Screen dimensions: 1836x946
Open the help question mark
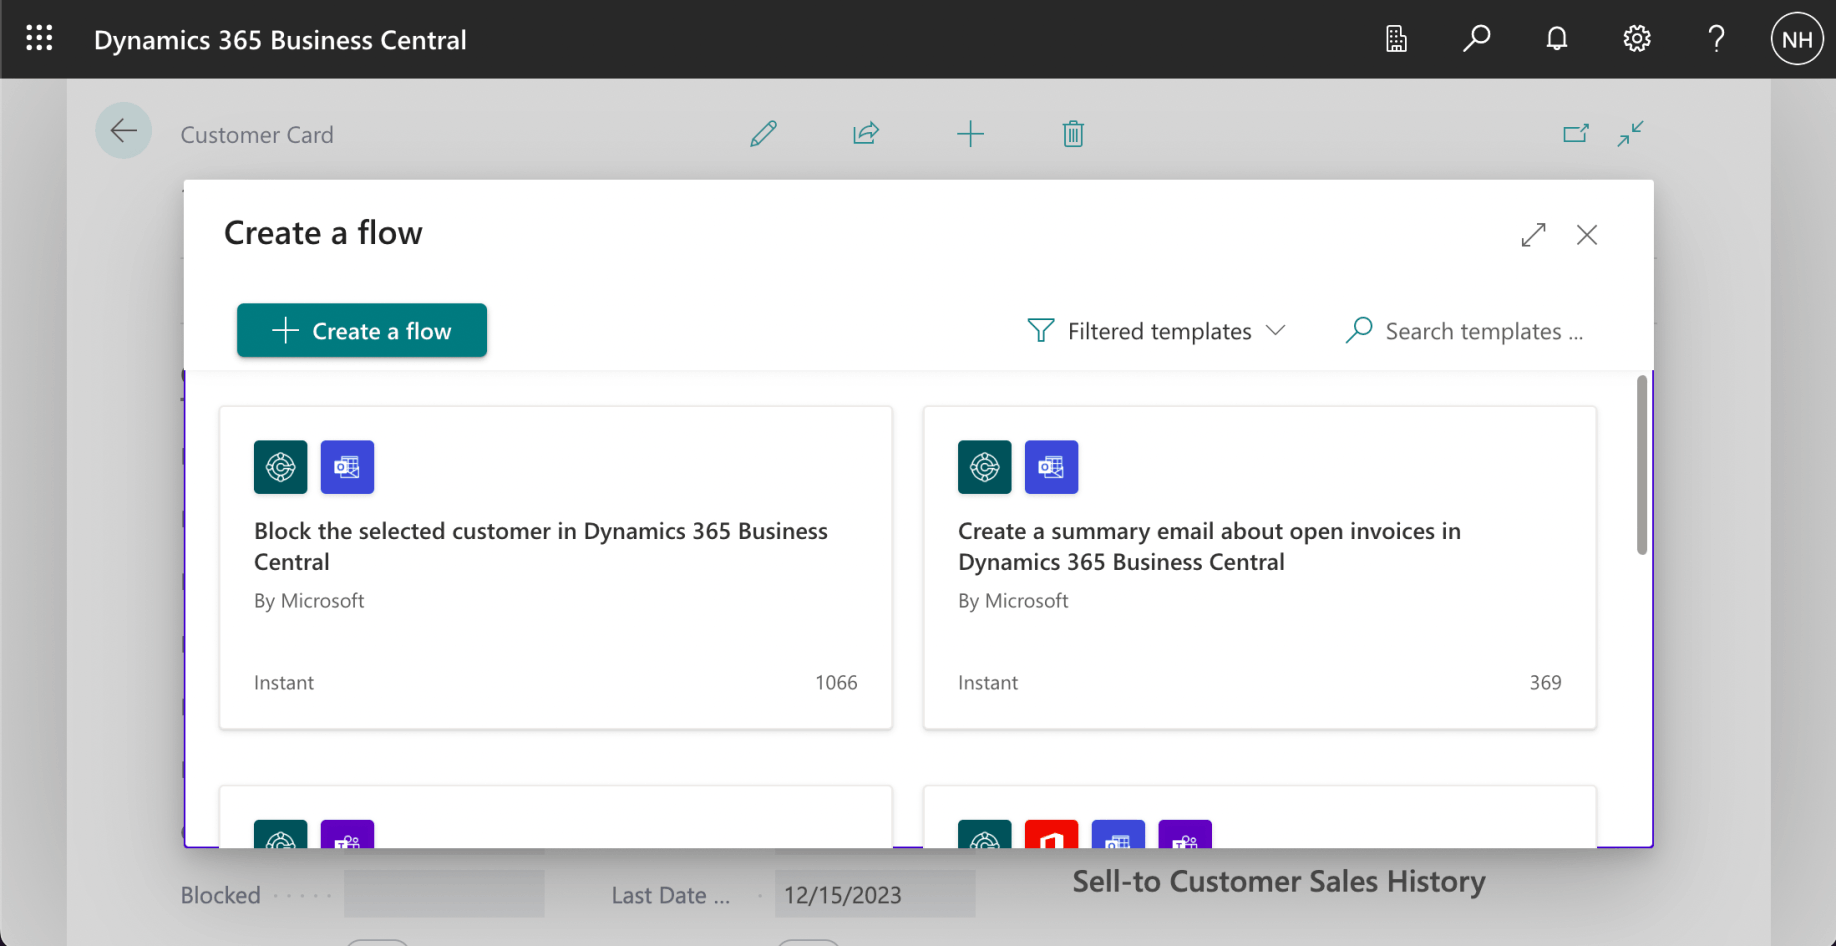[1716, 39]
